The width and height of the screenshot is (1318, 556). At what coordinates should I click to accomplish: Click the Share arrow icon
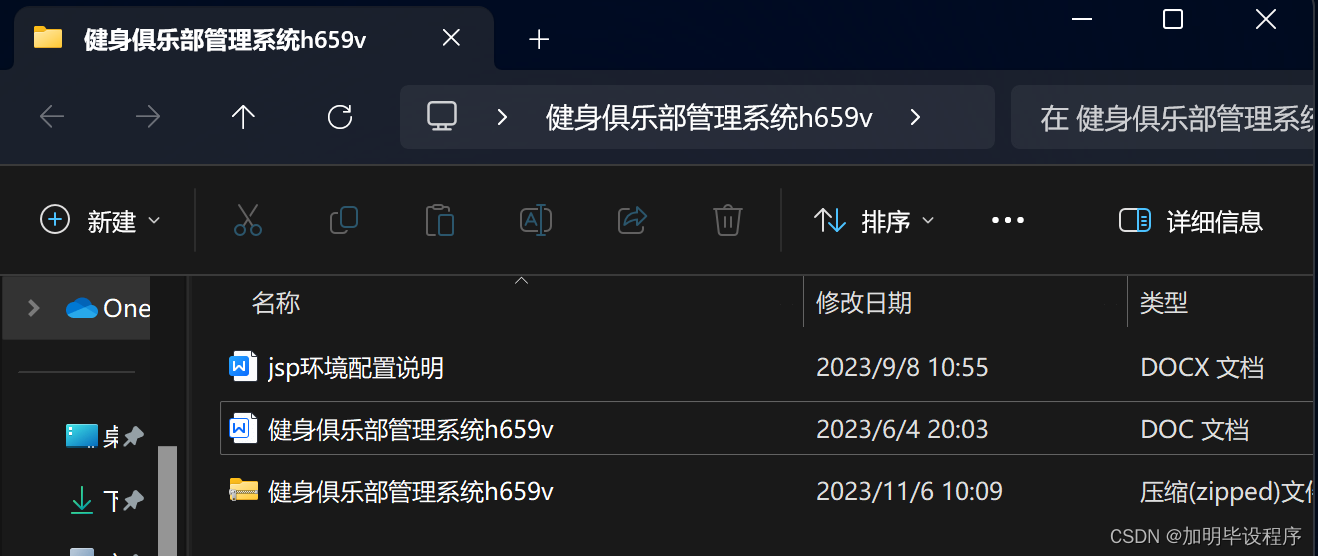point(632,220)
